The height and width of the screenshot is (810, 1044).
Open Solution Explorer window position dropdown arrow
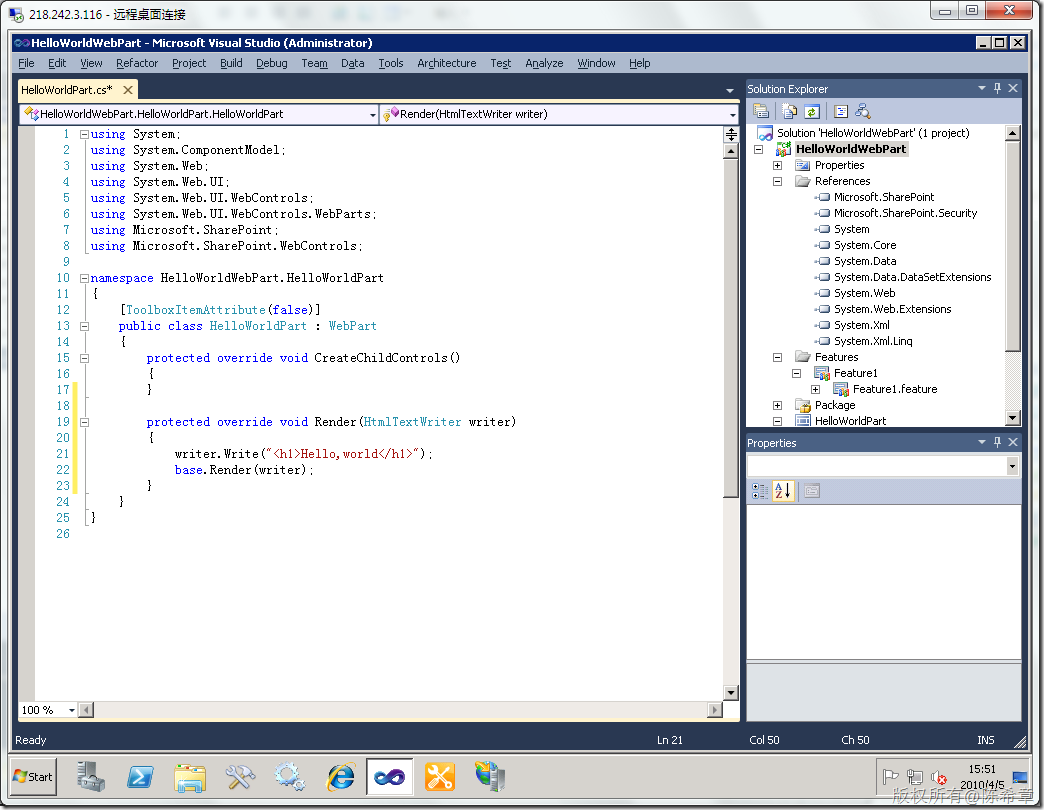coord(981,88)
